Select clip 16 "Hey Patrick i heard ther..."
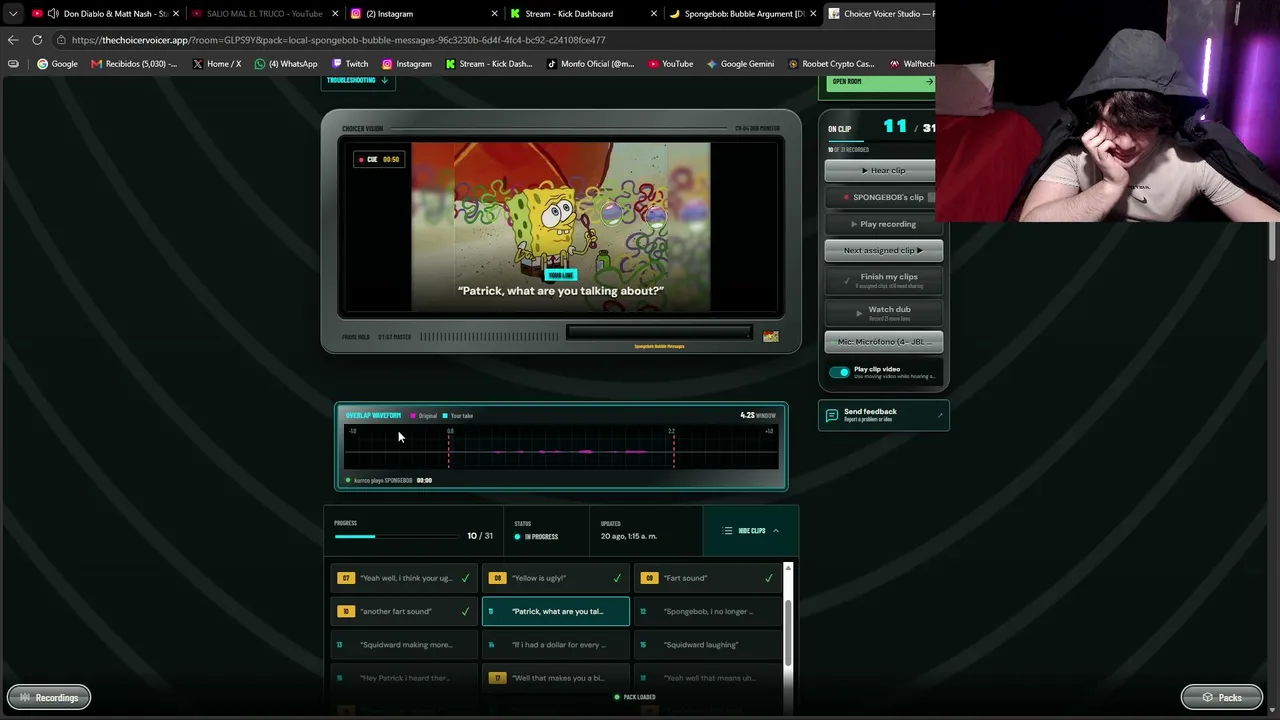The height and width of the screenshot is (720, 1280). coord(404,678)
